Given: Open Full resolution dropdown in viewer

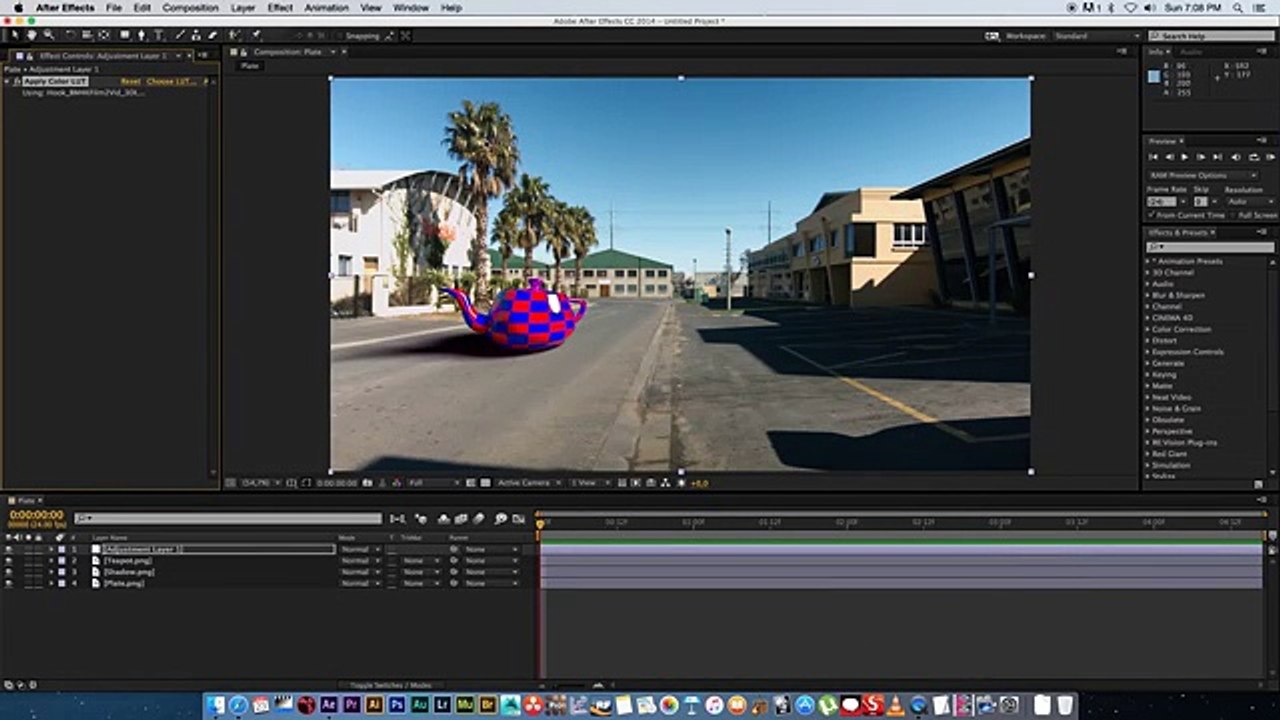Looking at the screenshot, I should coord(433,483).
